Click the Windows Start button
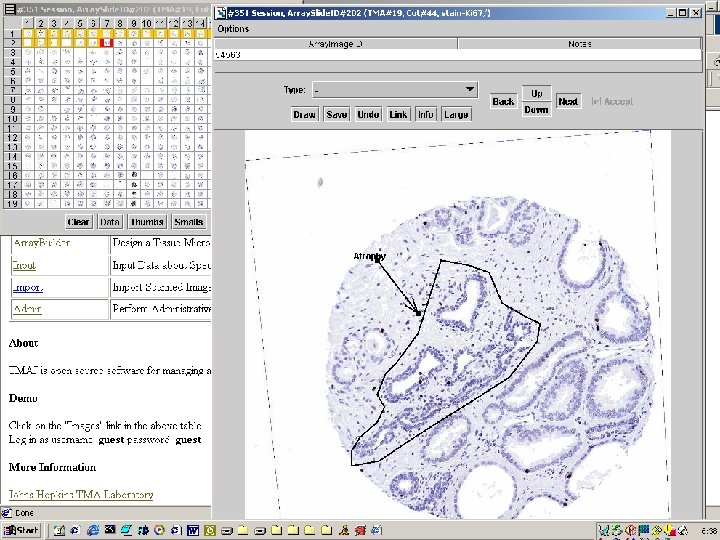 (x=22, y=529)
